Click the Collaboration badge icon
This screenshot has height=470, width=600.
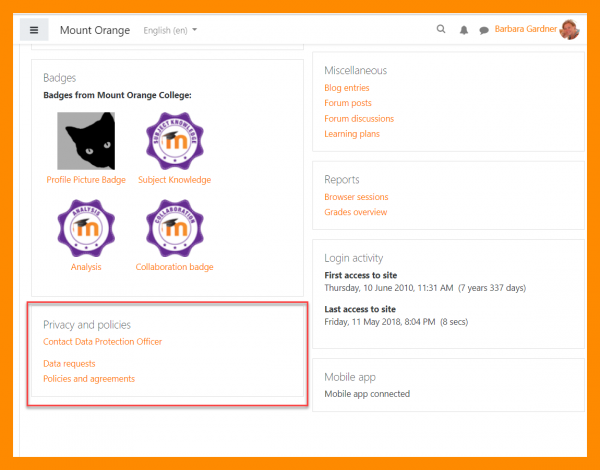(x=174, y=229)
